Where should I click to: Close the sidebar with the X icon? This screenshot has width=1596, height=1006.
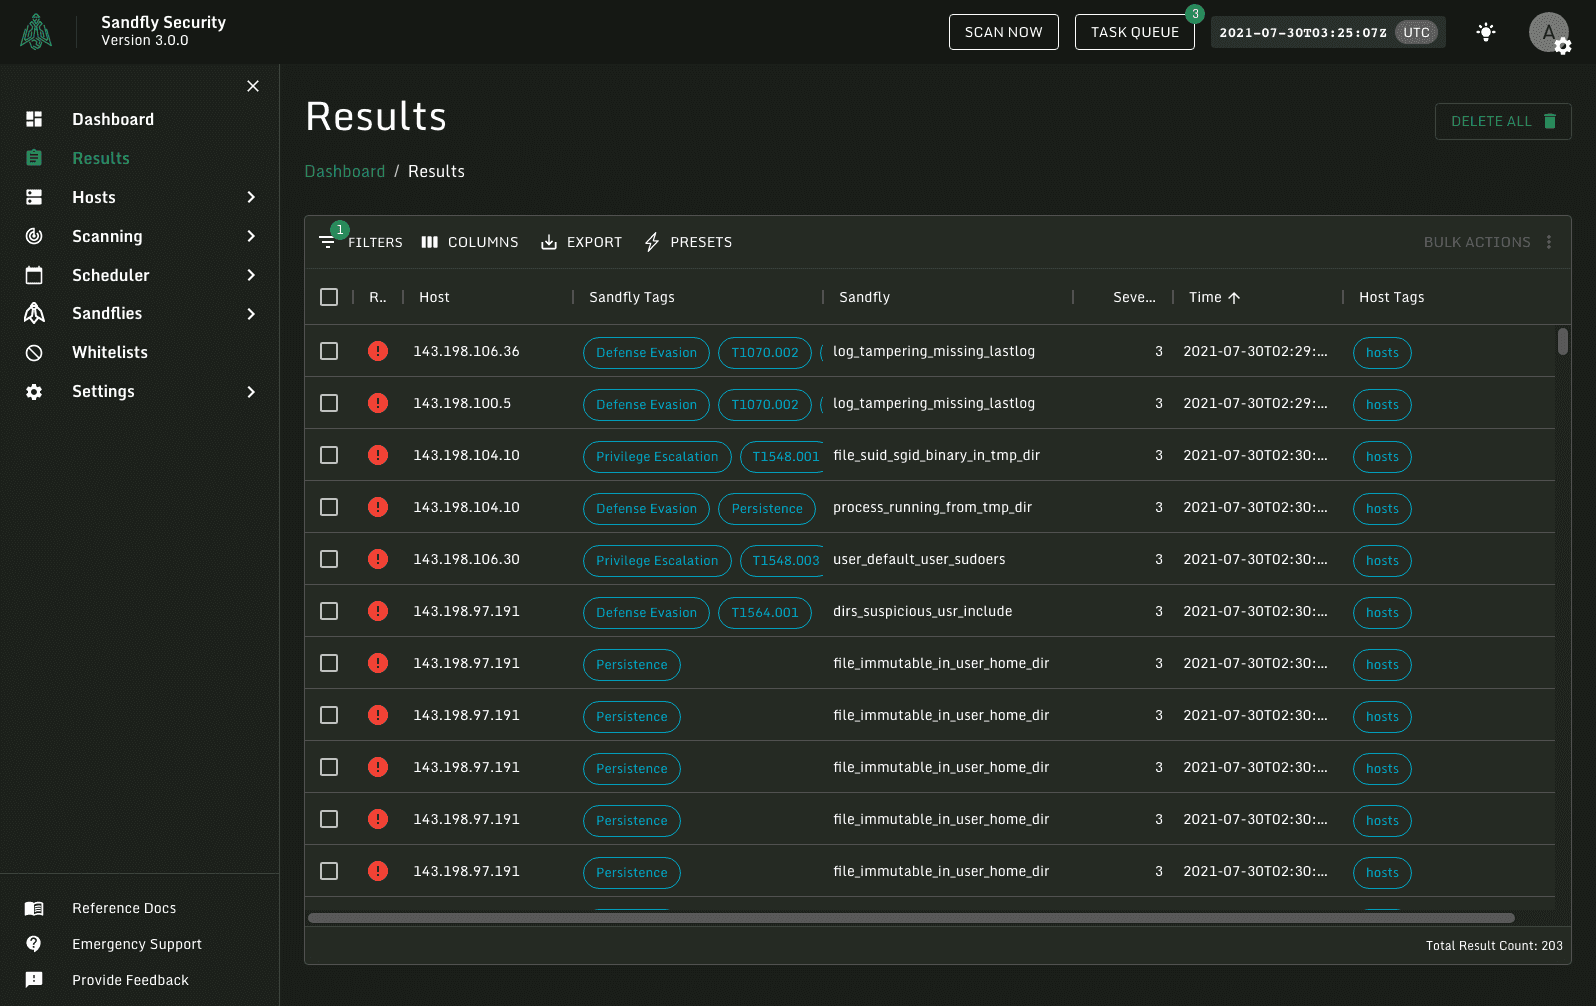[x=253, y=86]
